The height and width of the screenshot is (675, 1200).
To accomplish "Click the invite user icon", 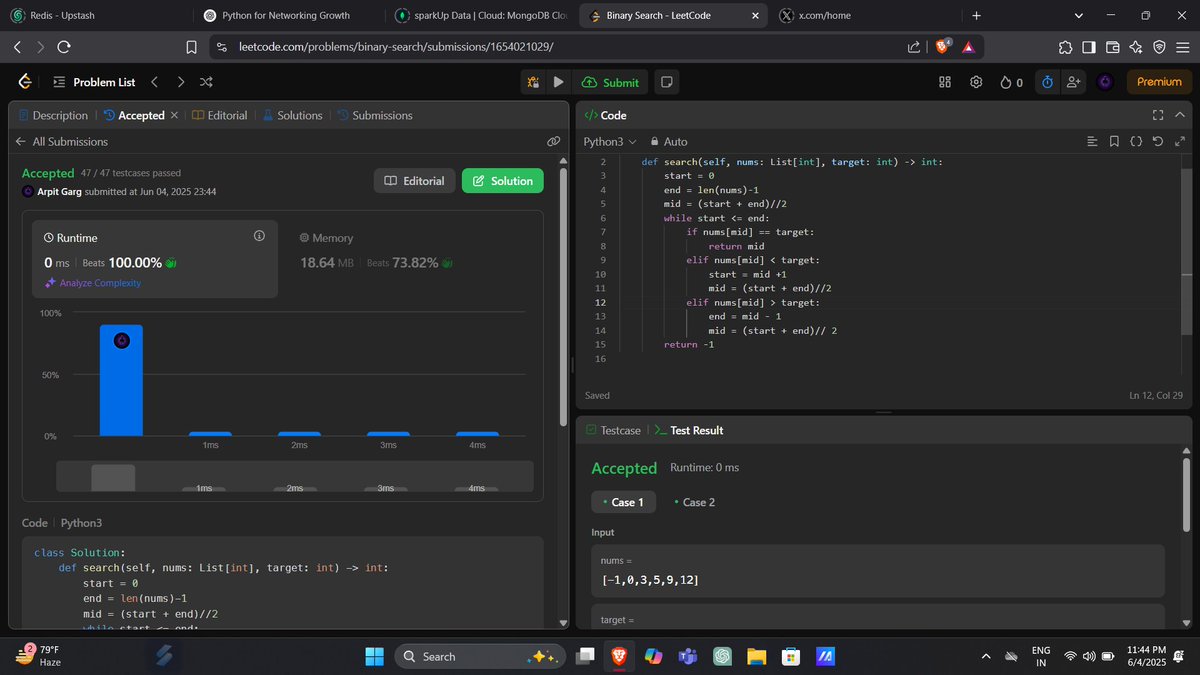I will coord(1073,82).
